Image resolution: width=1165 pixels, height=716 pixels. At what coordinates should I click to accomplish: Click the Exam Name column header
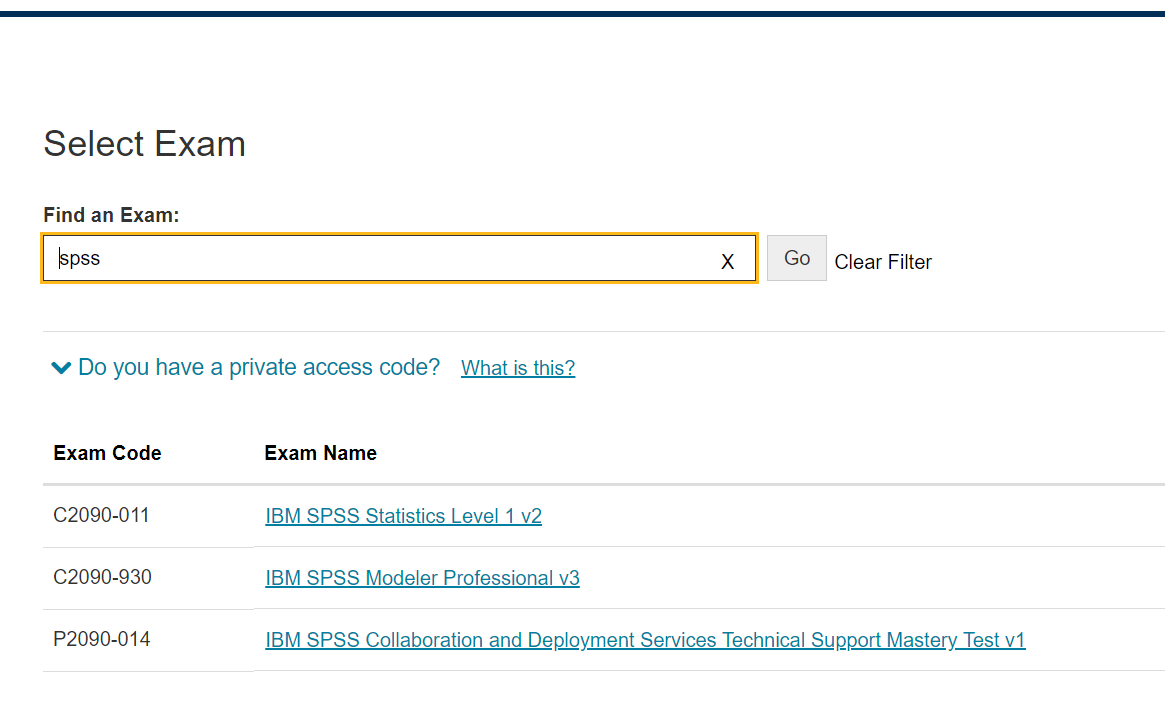pyautogui.click(x=320, y=453)
